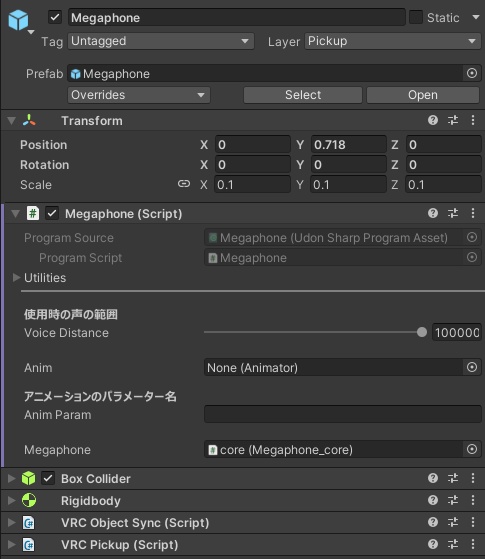Open Megaphone (Script) help icon
Viewport: 485px width, 559px height.
433,213
